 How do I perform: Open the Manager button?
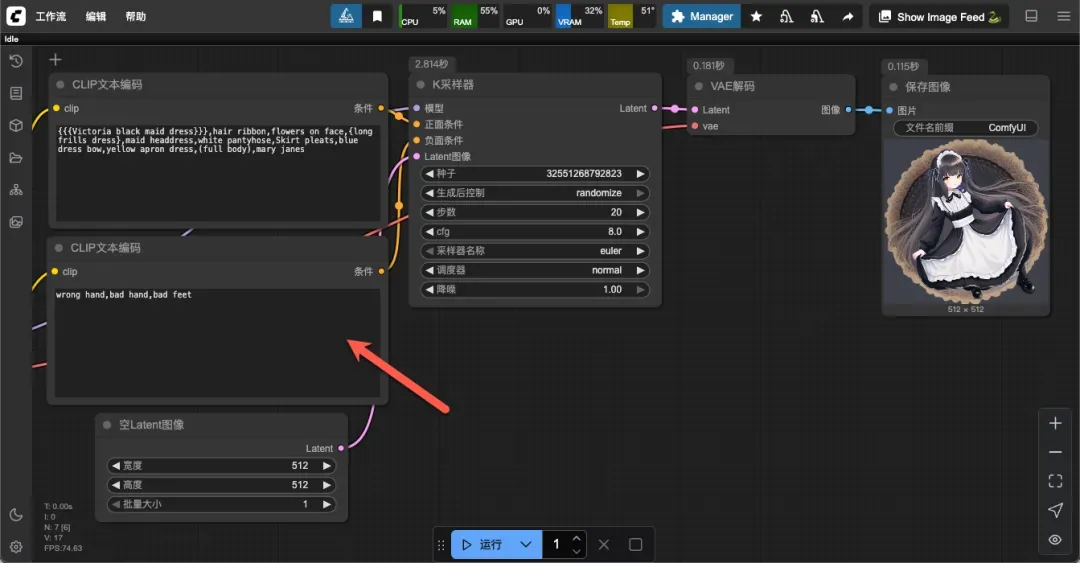click(x=702, y=16)
